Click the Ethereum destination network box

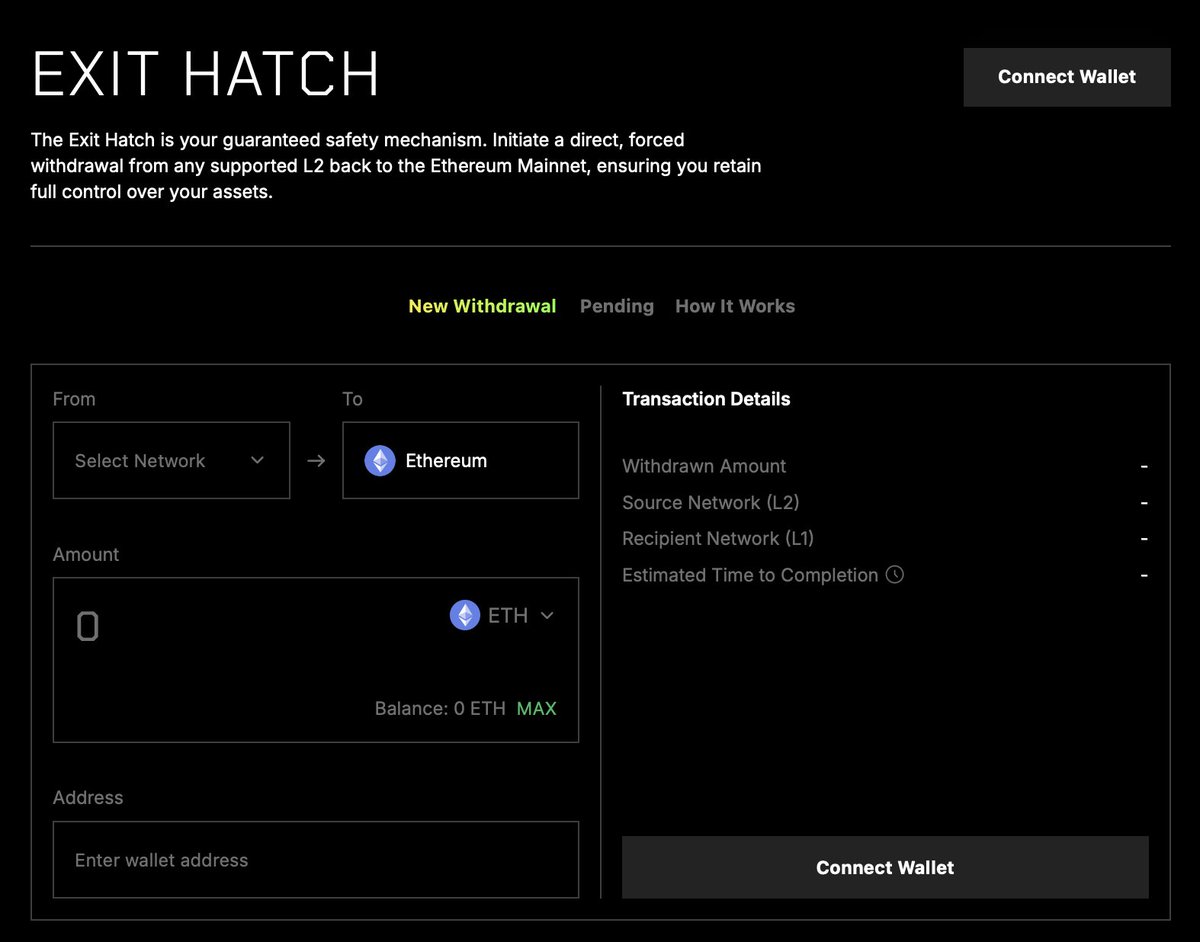coord(460,460)
